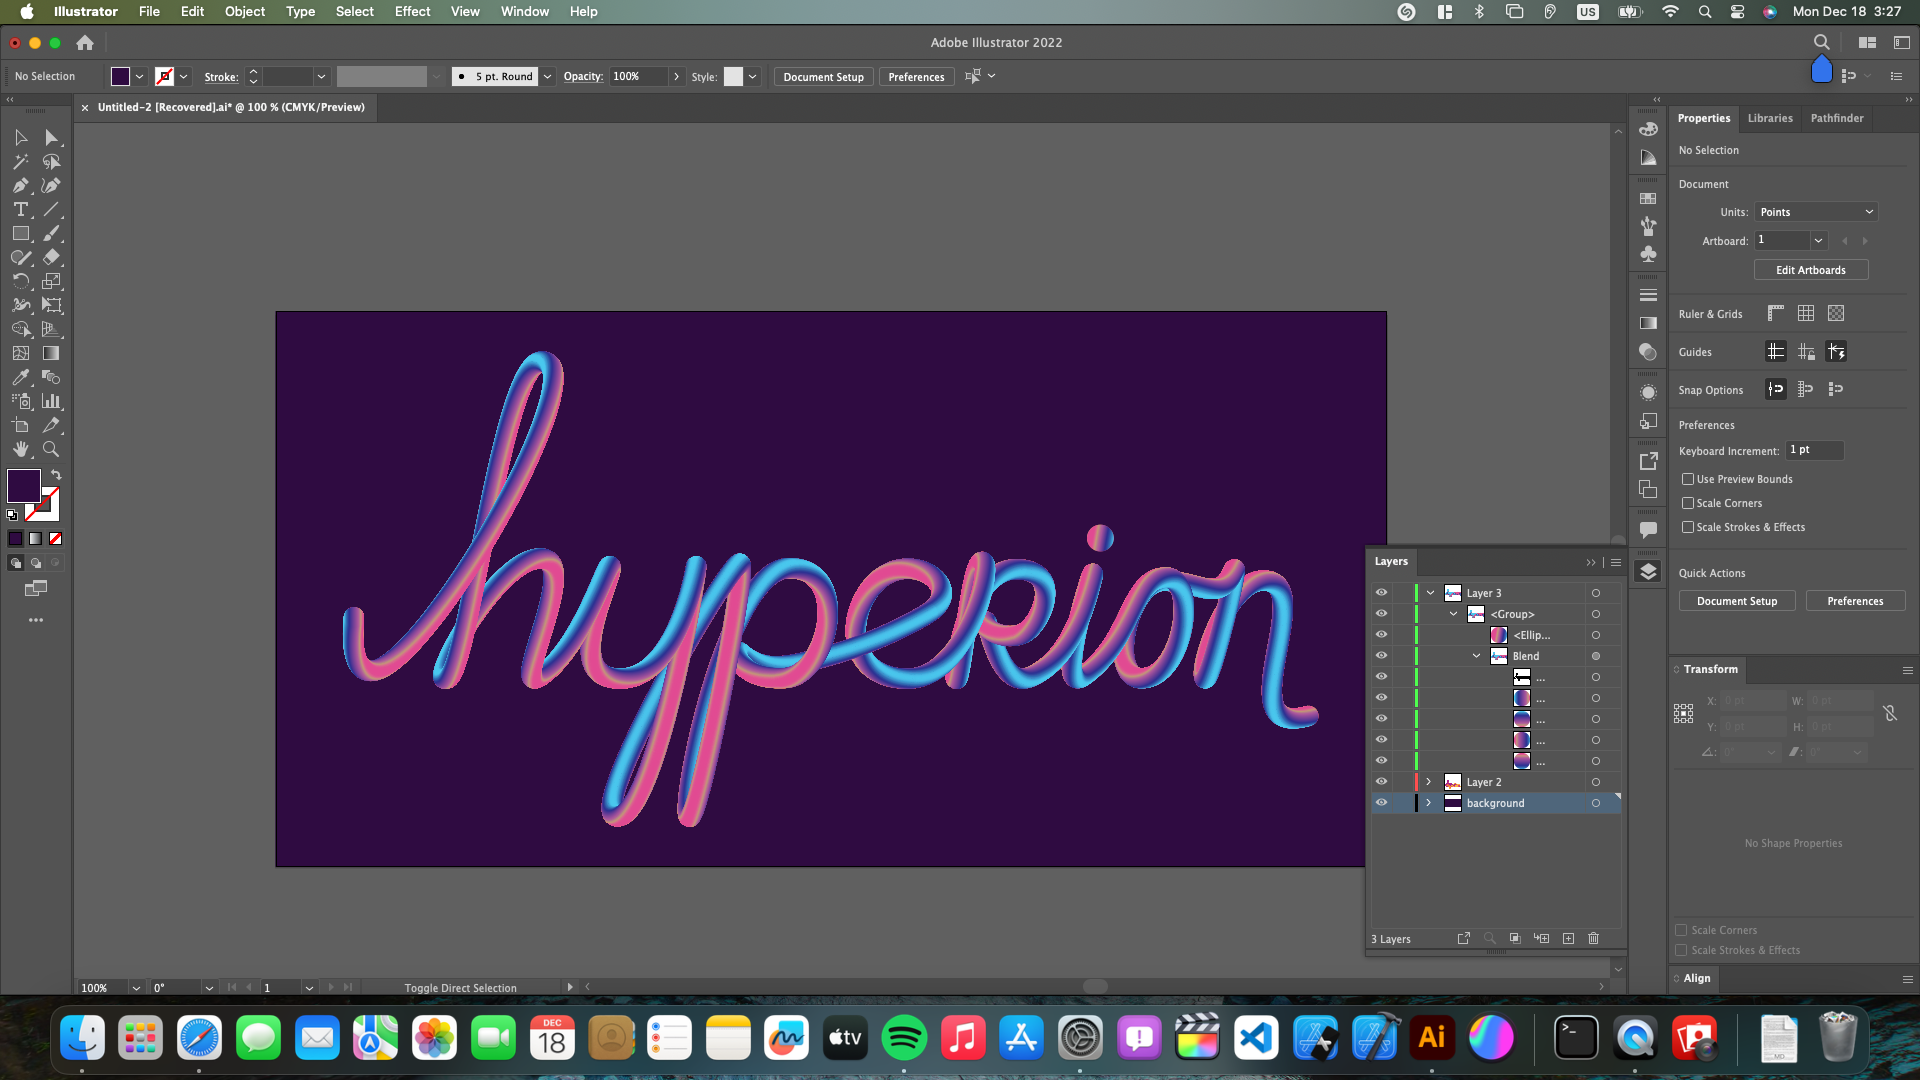Expand the background layer
This screenshot has height=1080, width=1920.
[x=1429, y=803]
